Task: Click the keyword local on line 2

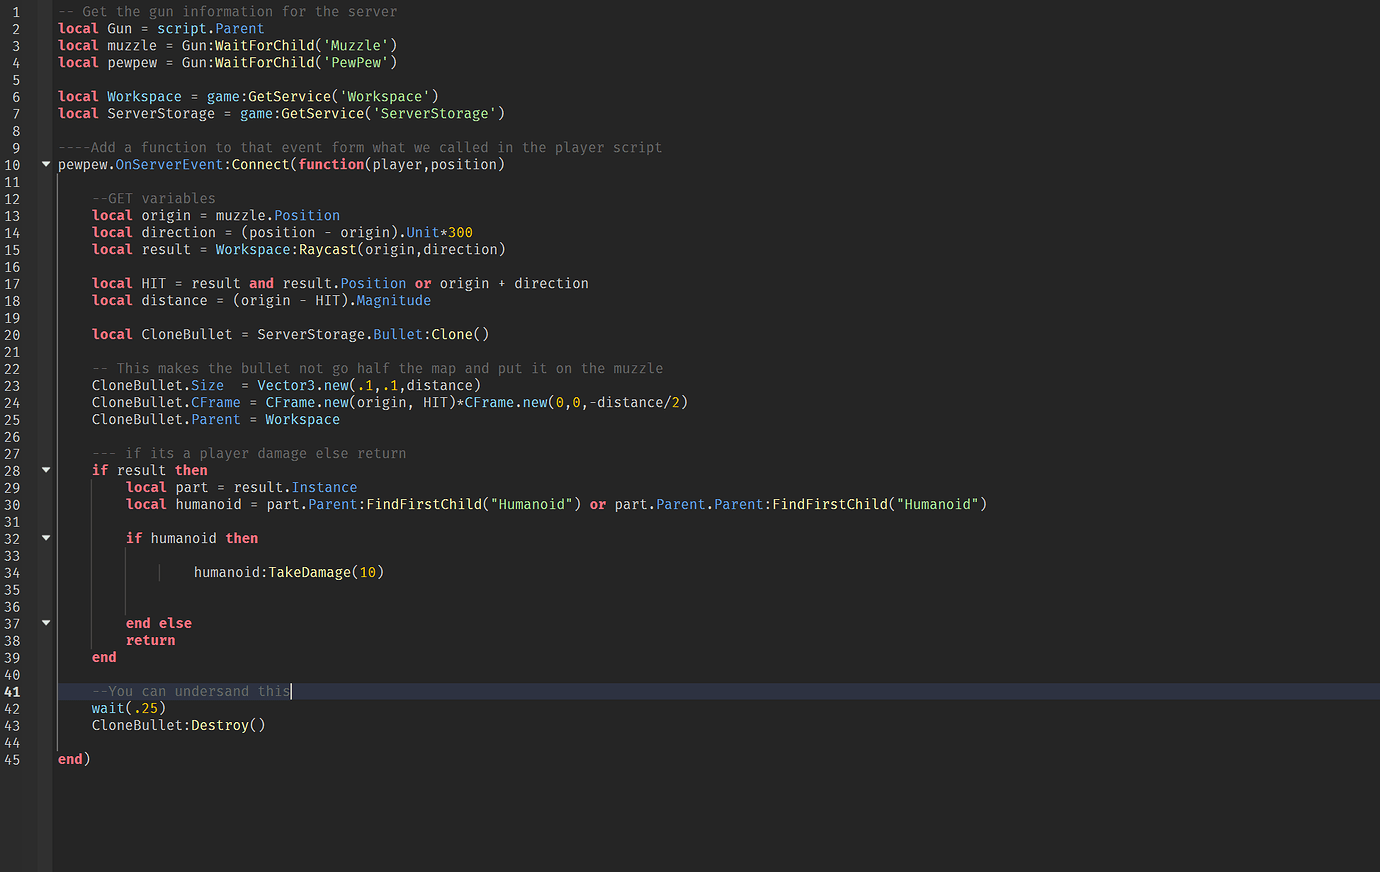Action: coord(77,28)
